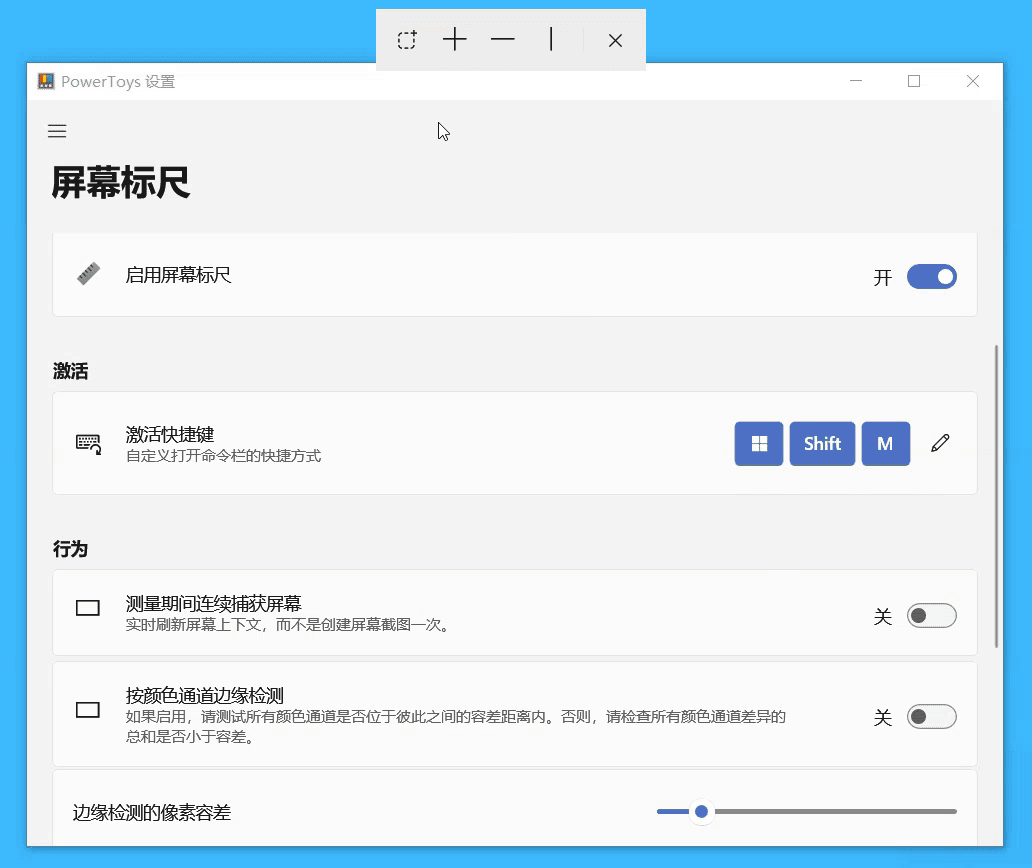The height and width of the screenshot is (868, 1032).
Task: Click the 行为 section heading
Action: [70, 549]
